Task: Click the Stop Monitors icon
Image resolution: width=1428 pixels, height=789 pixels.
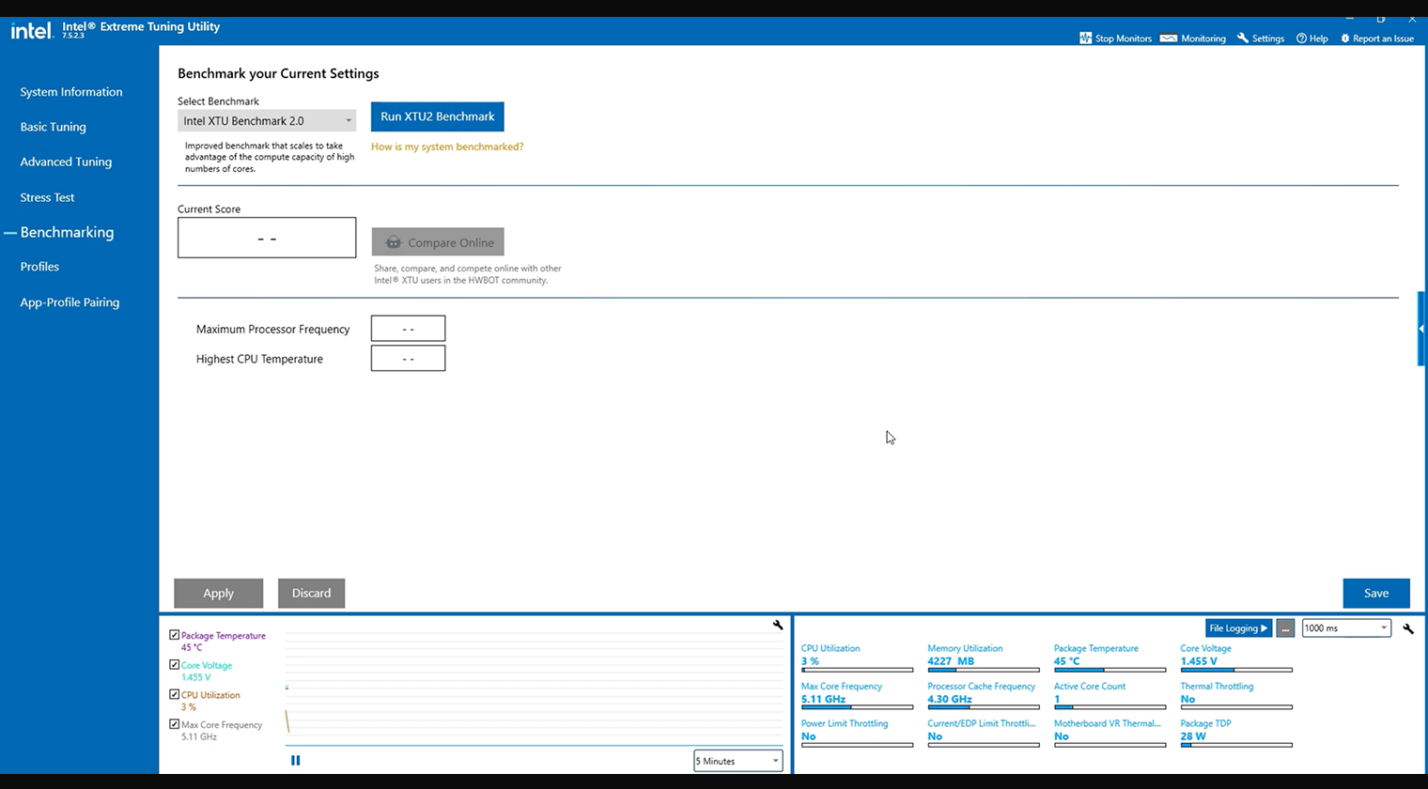Action: (1085, 38)
